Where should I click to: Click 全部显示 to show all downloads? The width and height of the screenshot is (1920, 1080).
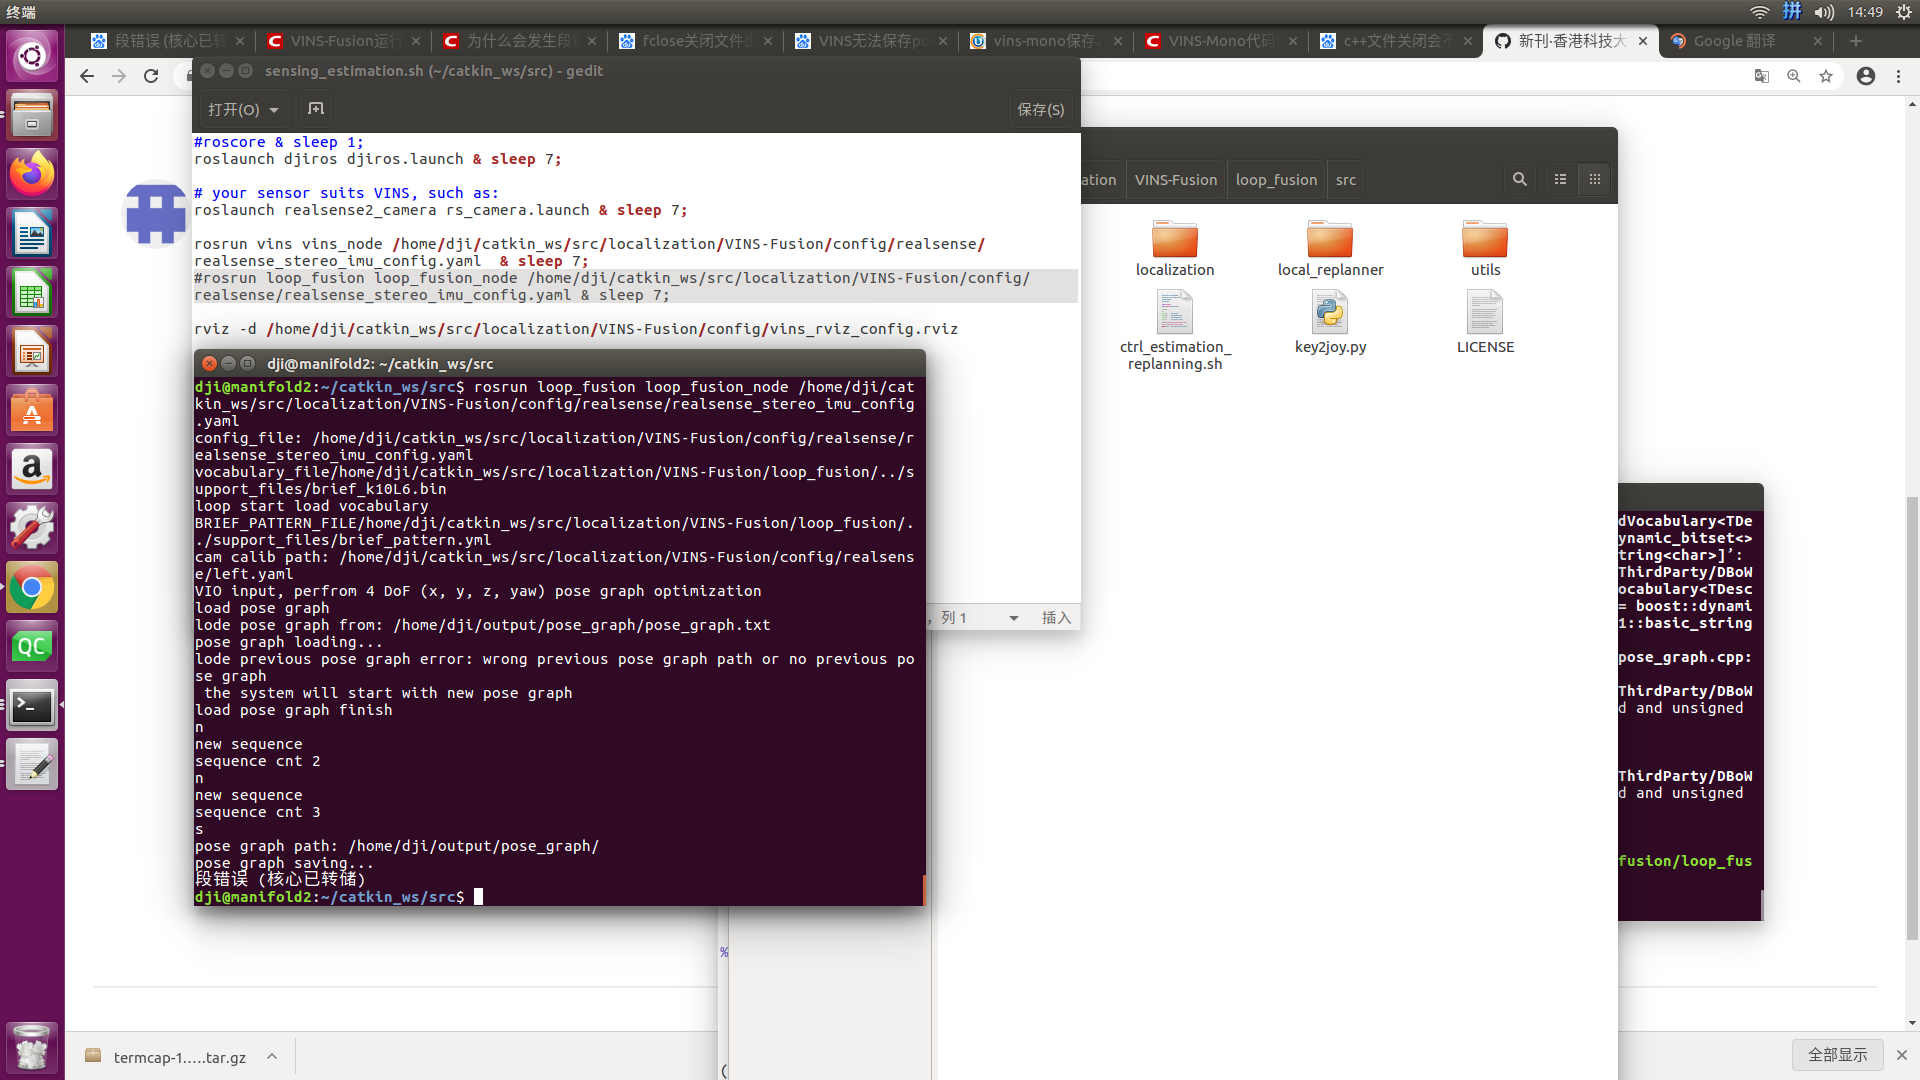pyautogui.click(x=1838, y=1054)
